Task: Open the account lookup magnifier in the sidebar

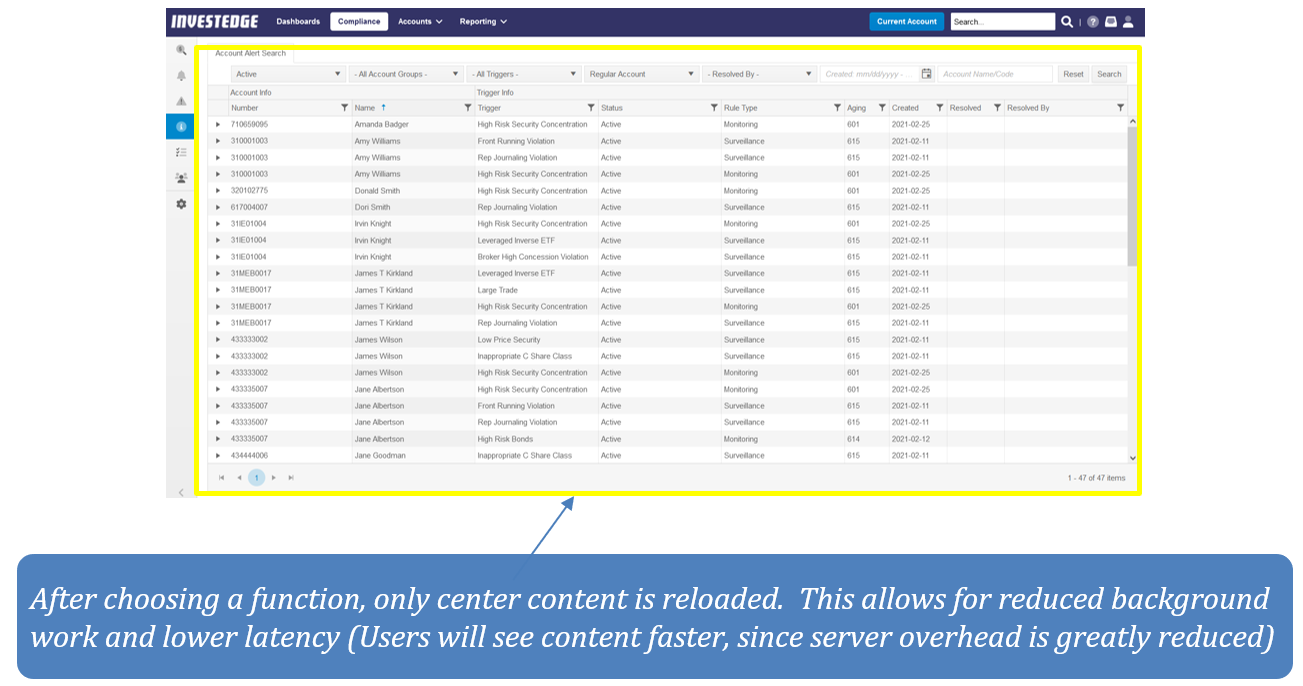Action: 181,50
